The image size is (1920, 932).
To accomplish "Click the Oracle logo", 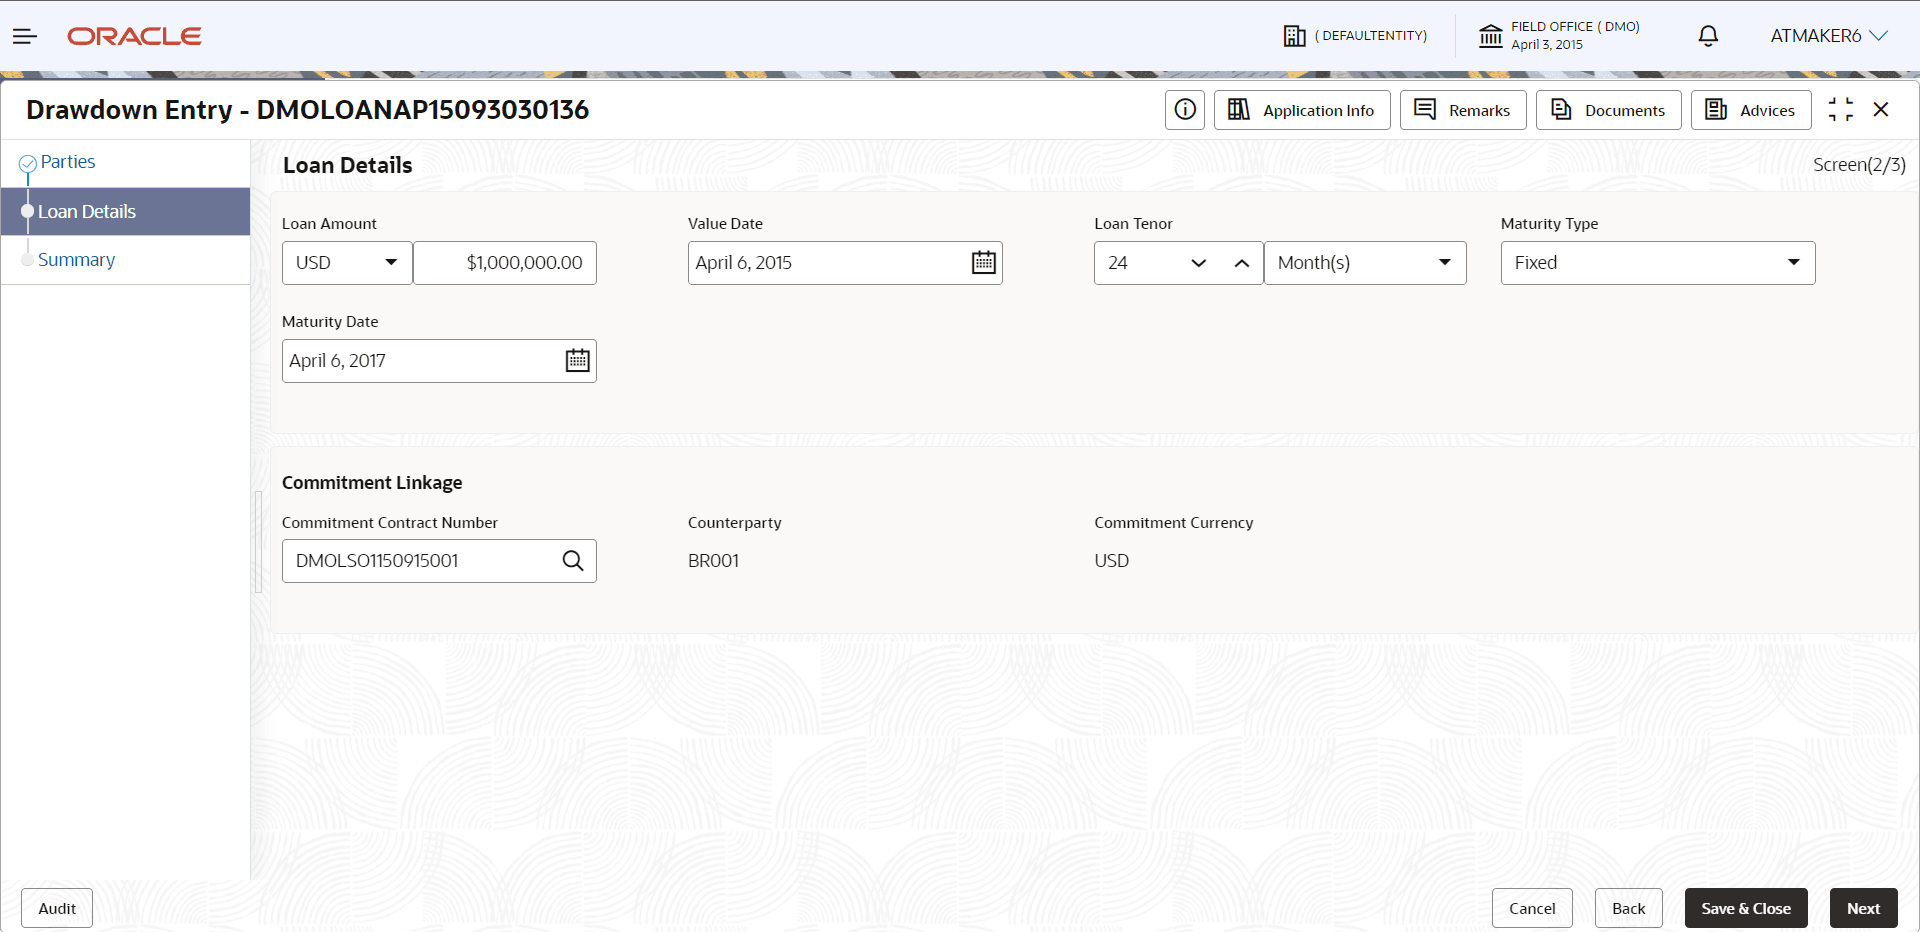I will point(134,36).
